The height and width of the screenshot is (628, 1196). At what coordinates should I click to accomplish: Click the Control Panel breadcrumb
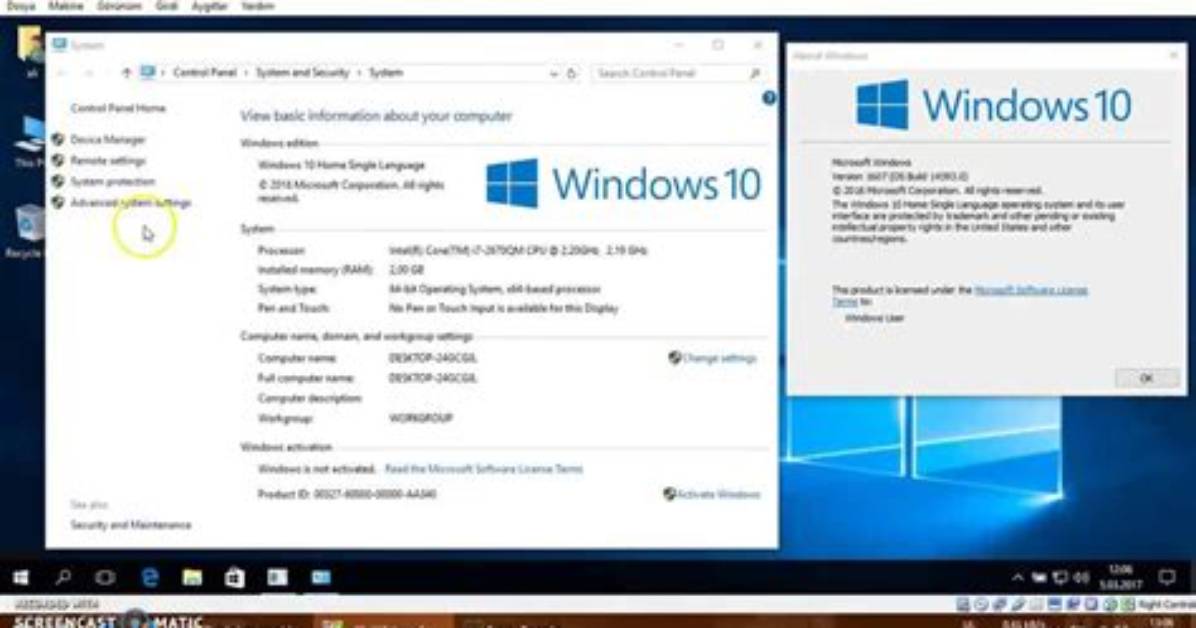coord(204,73)
